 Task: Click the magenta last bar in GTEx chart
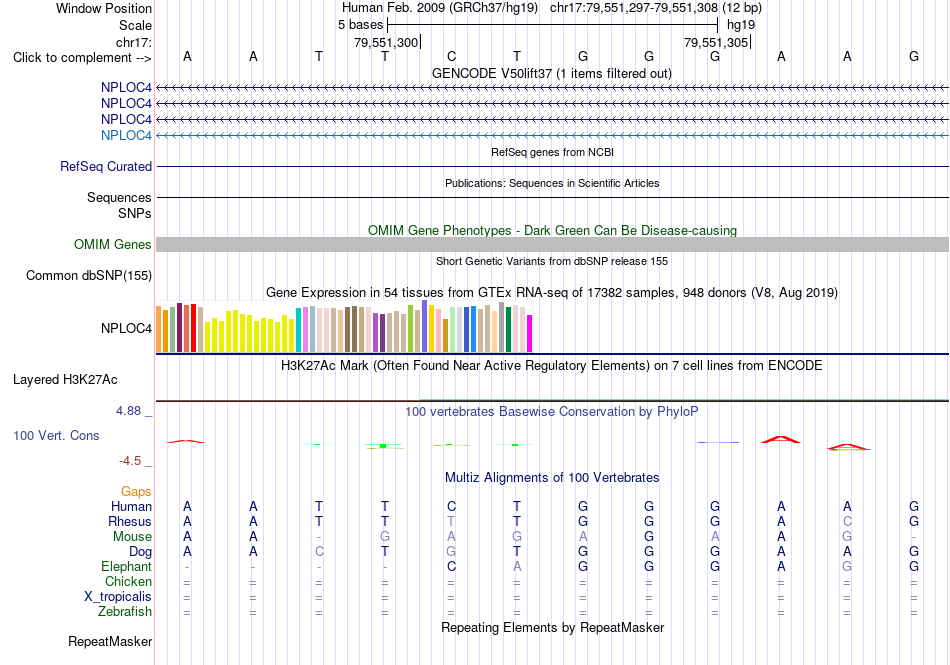click(530, 333)
